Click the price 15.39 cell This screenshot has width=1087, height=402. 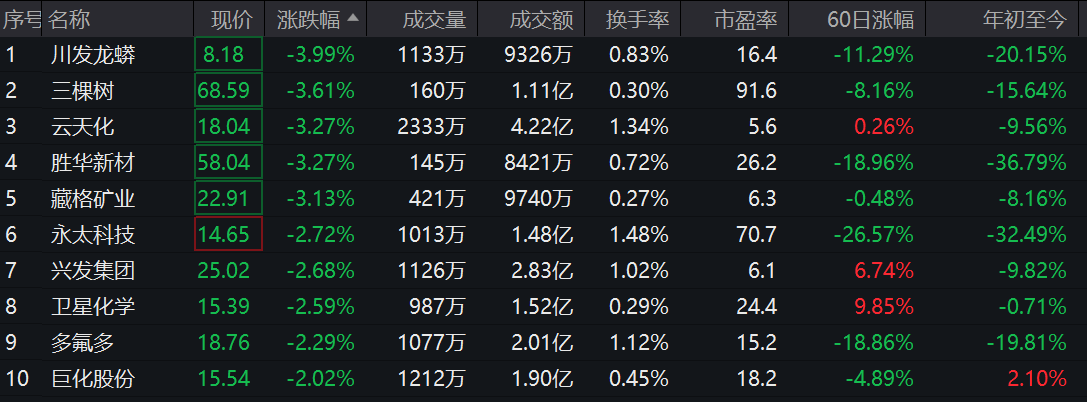click(x=224, y=307)
